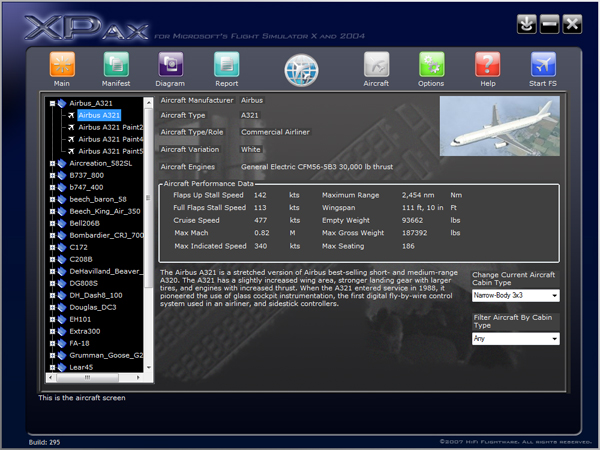Click the Commercial Airliner role value

275,132
